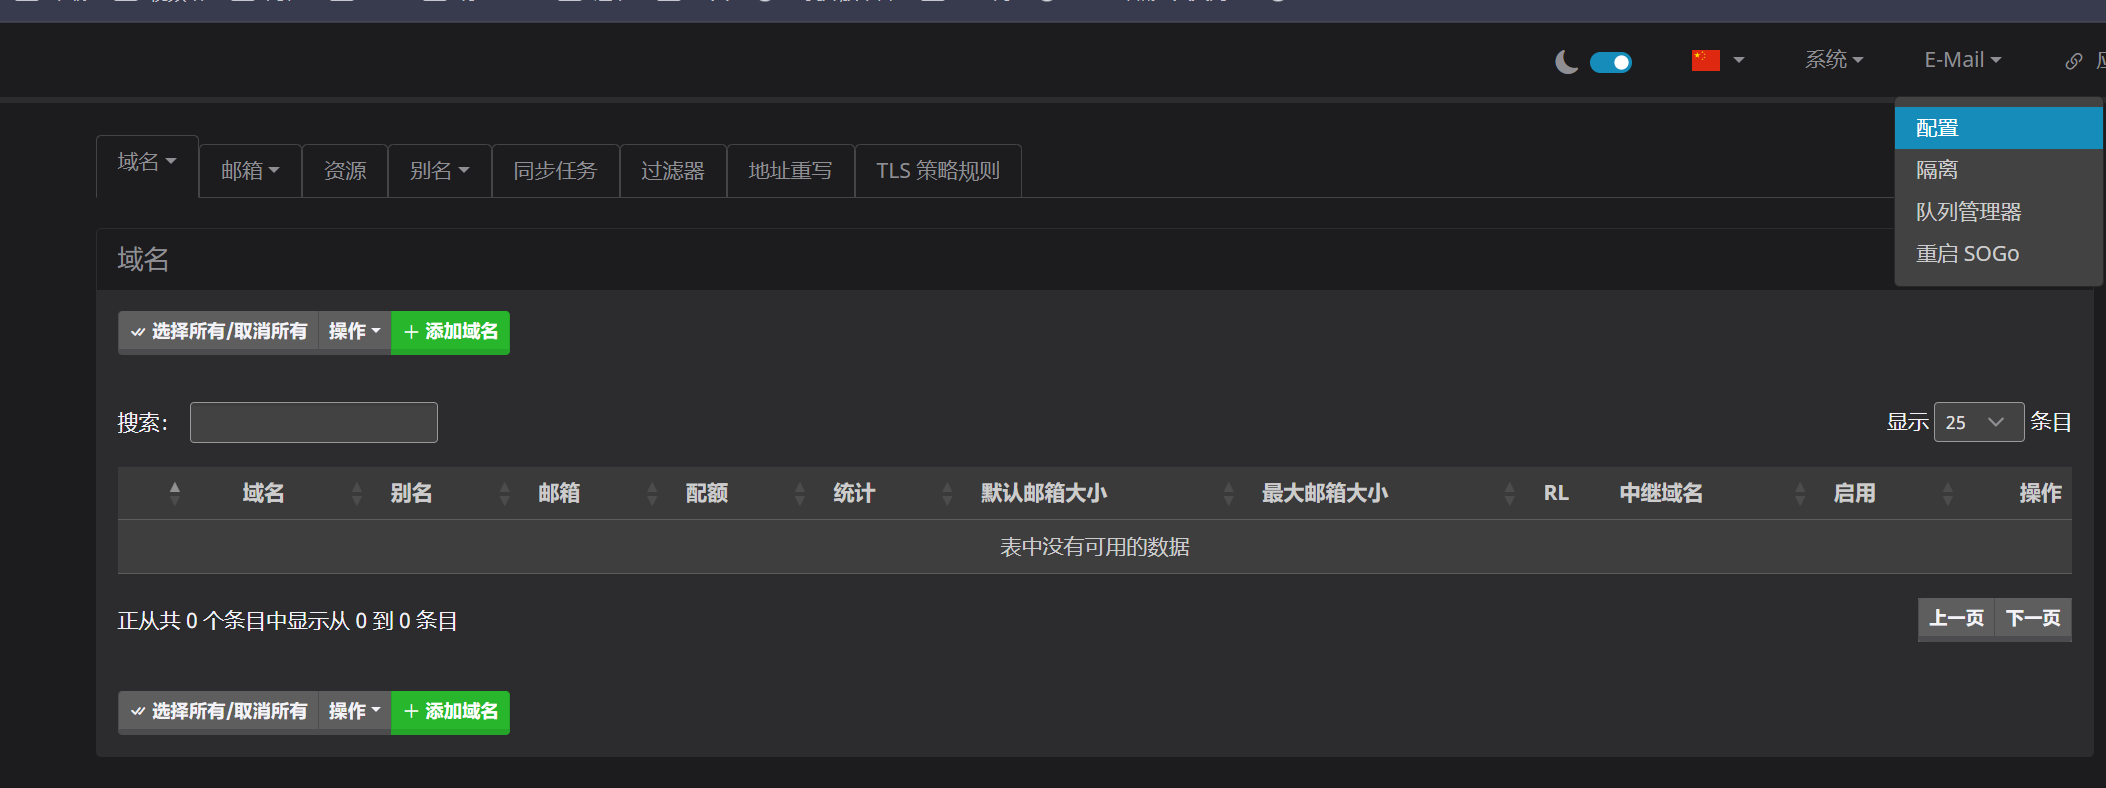Sort by 启用 column arrows

[x=1947, y=493]
